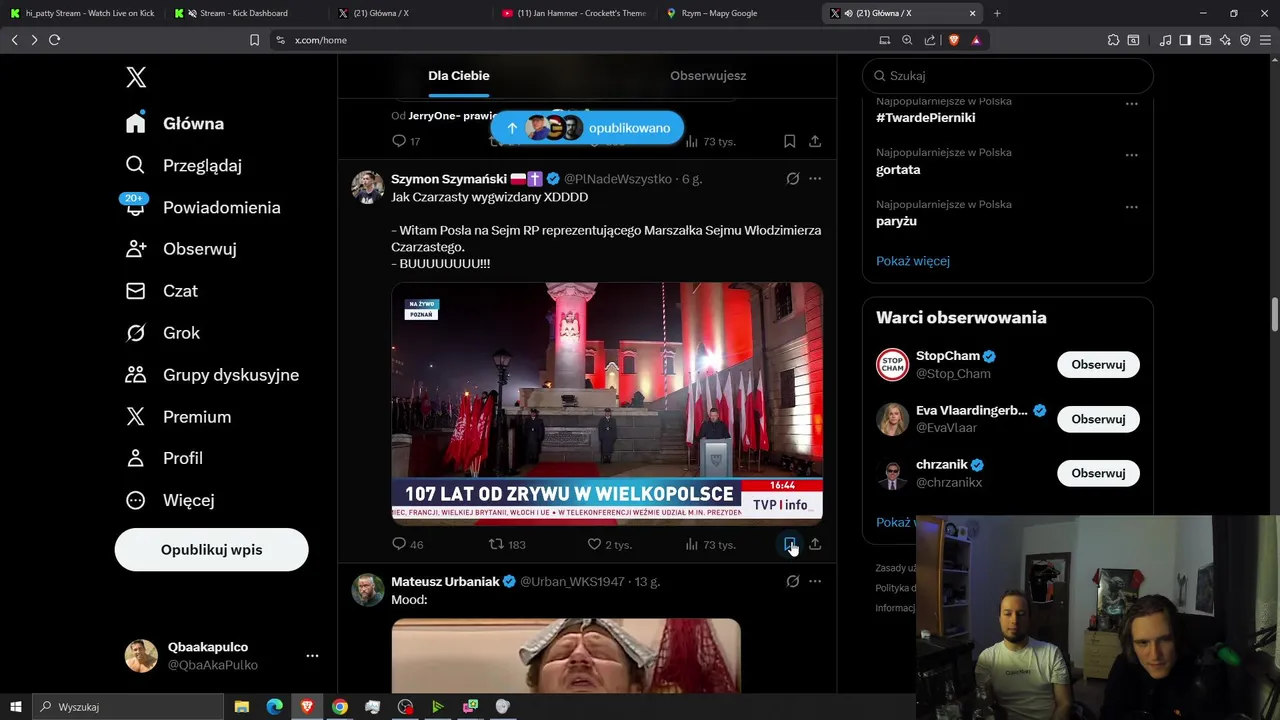
Task: Toggle browser sidebar panel icon
Action: (1185, 40)
